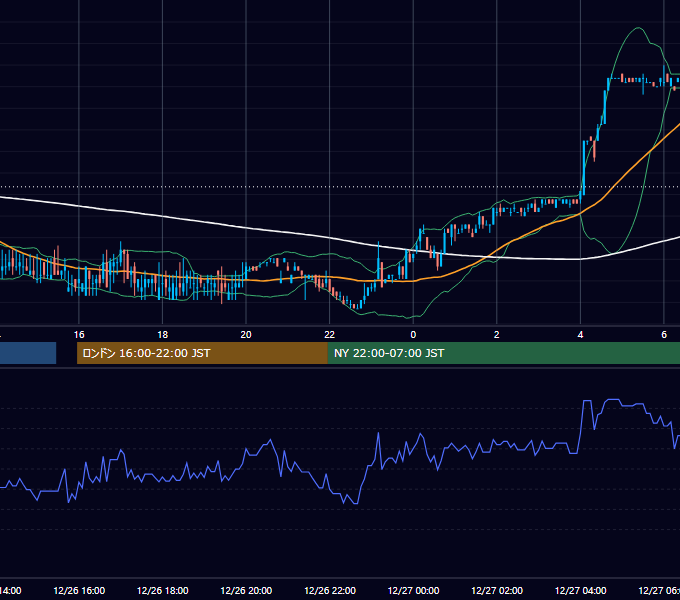Click the 22 hour axis label
The width and height of the screenshot is (680, 600).
(330, 335)
